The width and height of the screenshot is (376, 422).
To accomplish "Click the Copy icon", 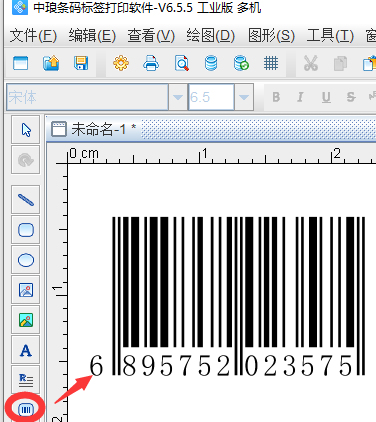I will (x=340, y=63).
